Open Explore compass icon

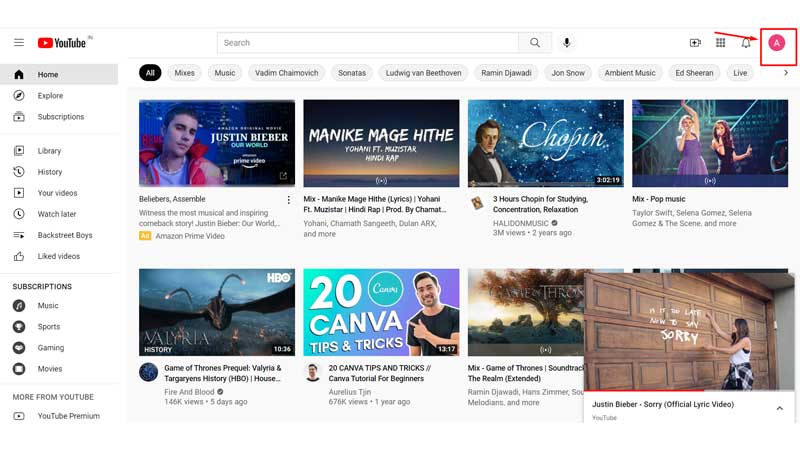click(19, 95)
